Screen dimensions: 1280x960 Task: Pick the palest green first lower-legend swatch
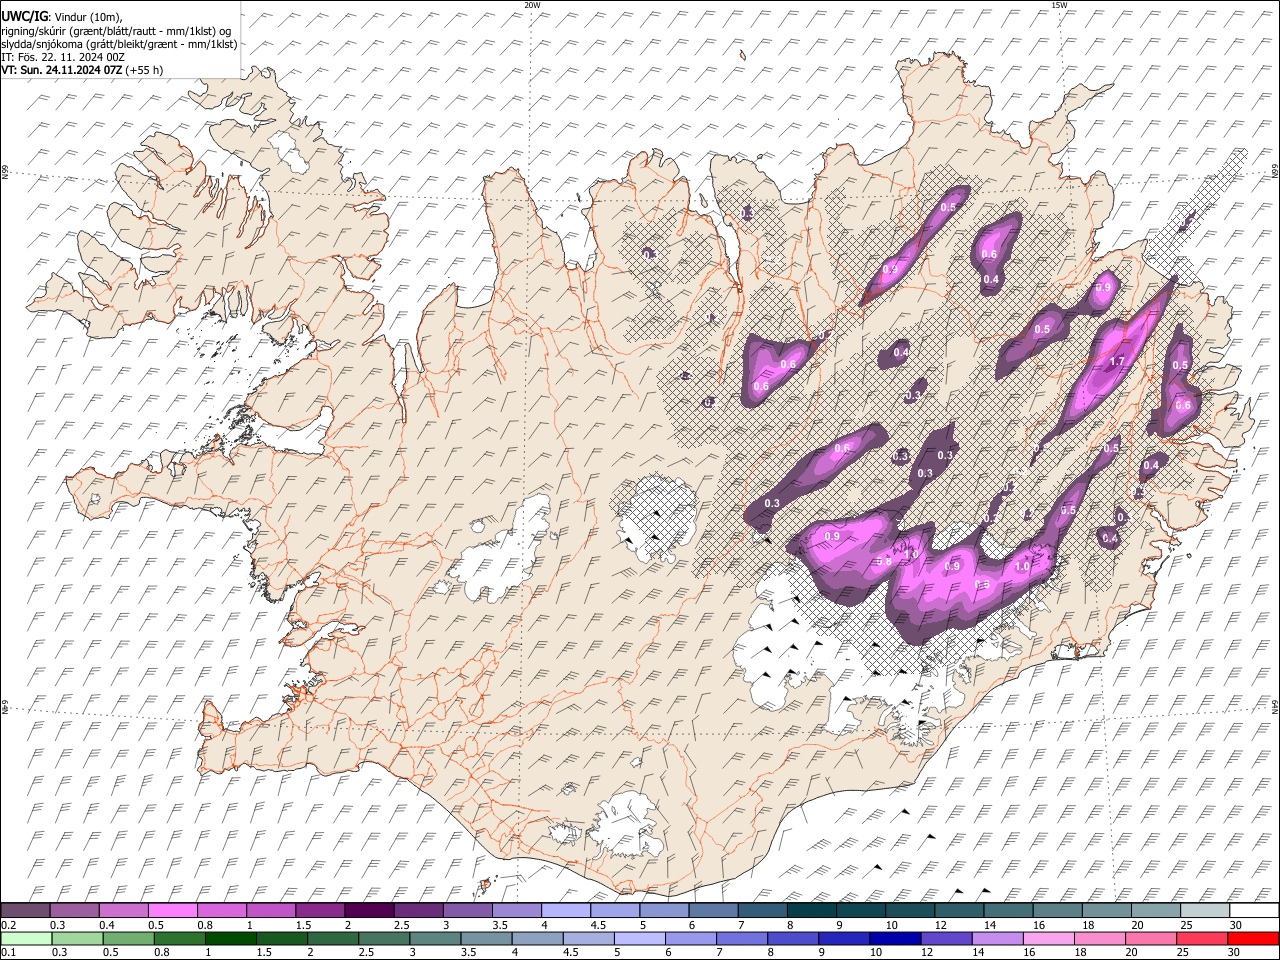pyautogui.click(x=25, y=938)
